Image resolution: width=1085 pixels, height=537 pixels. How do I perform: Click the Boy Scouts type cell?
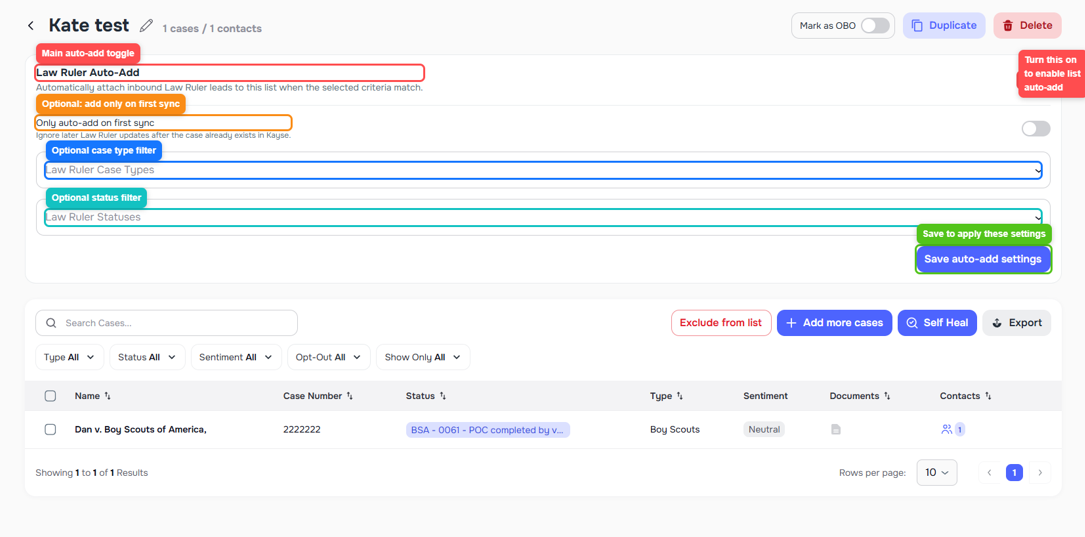click(x=675, y=430)
